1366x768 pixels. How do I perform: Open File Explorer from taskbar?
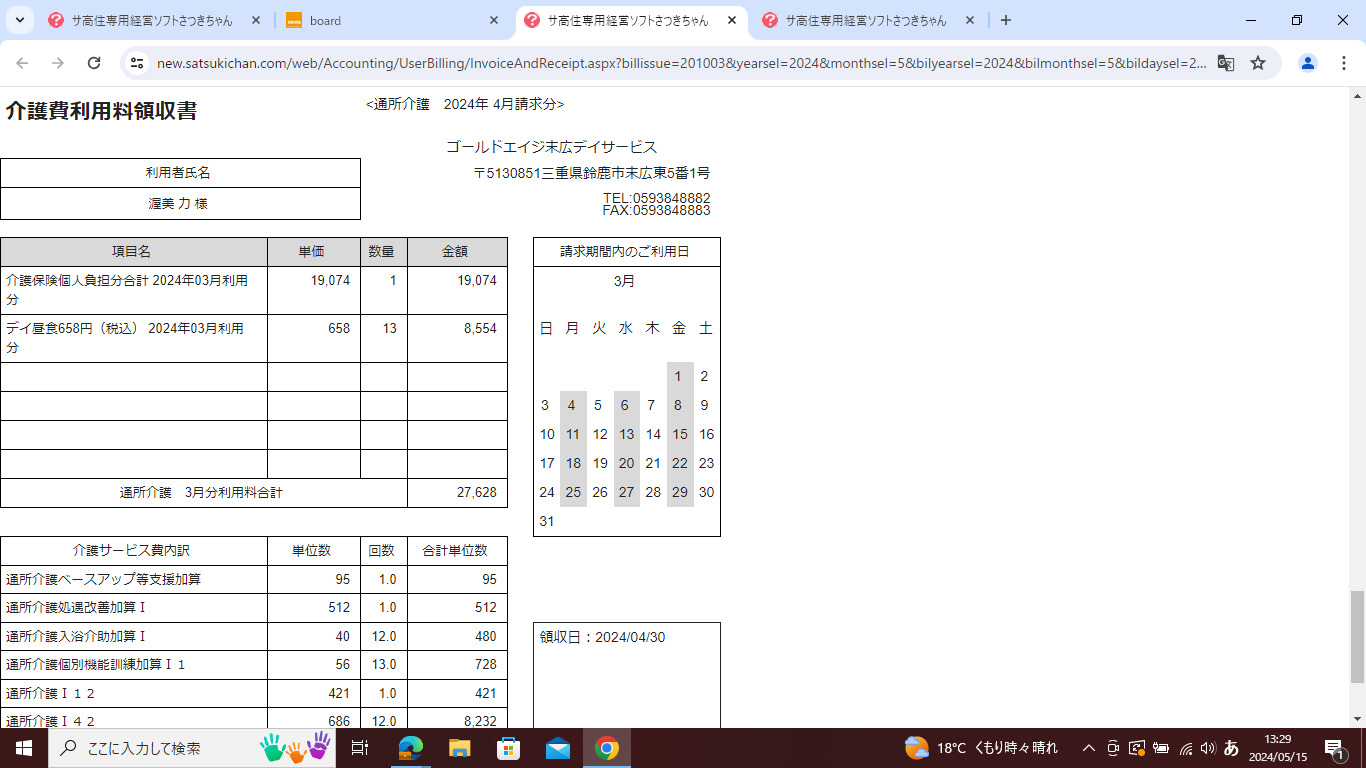(460, 748)
